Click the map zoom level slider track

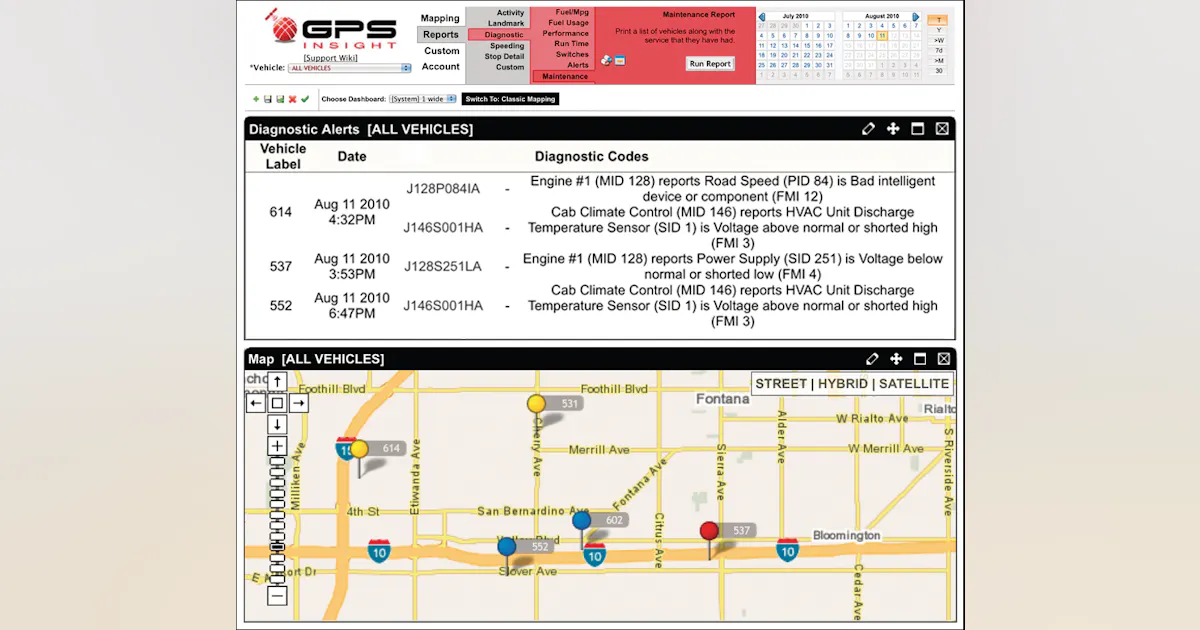point(278,521)
